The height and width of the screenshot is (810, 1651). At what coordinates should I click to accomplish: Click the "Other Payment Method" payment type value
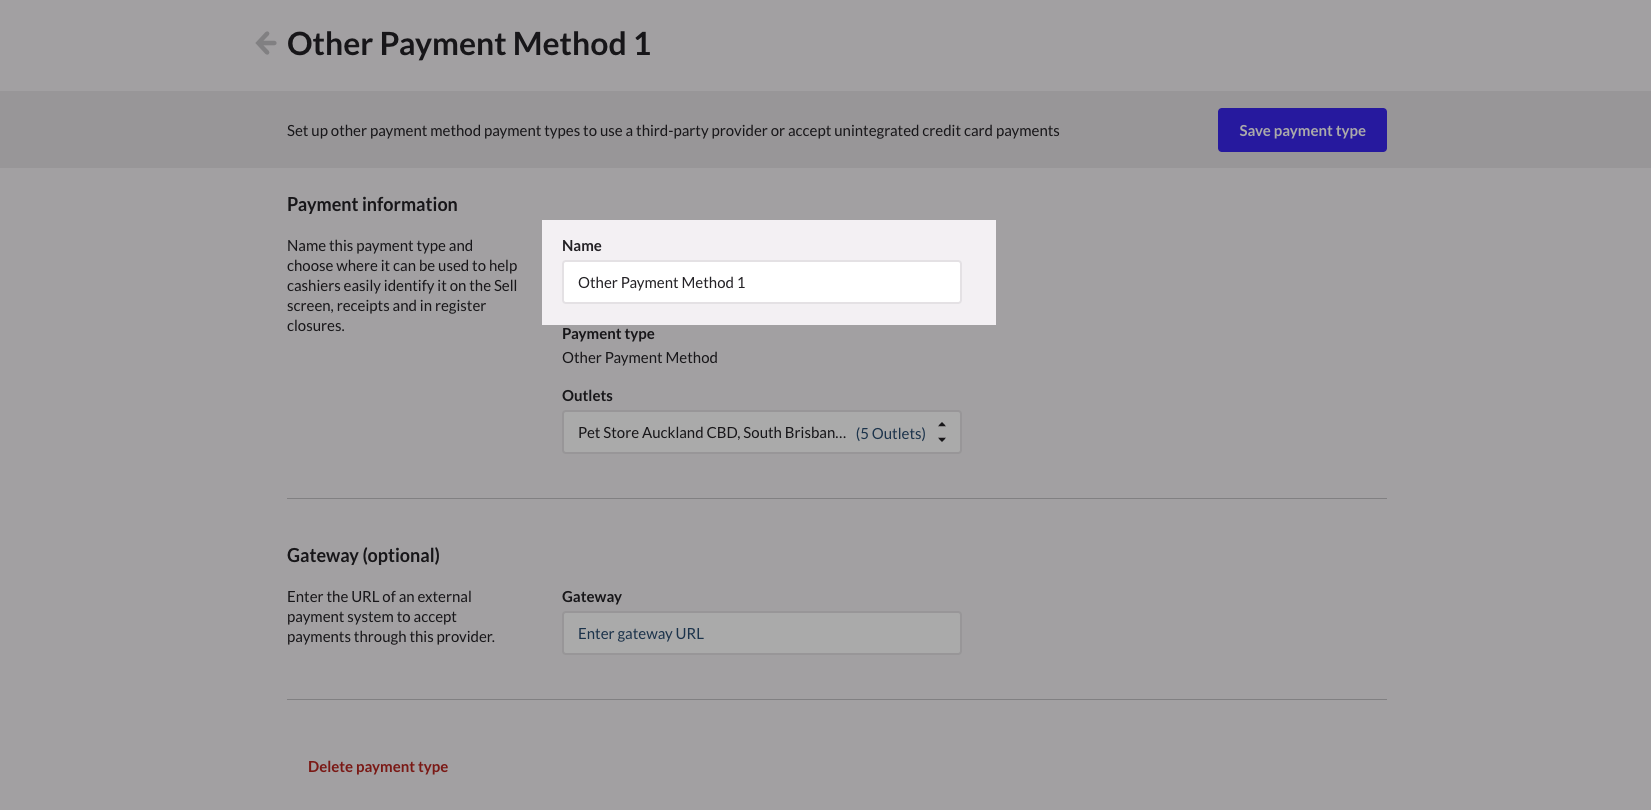click(640, 358)
